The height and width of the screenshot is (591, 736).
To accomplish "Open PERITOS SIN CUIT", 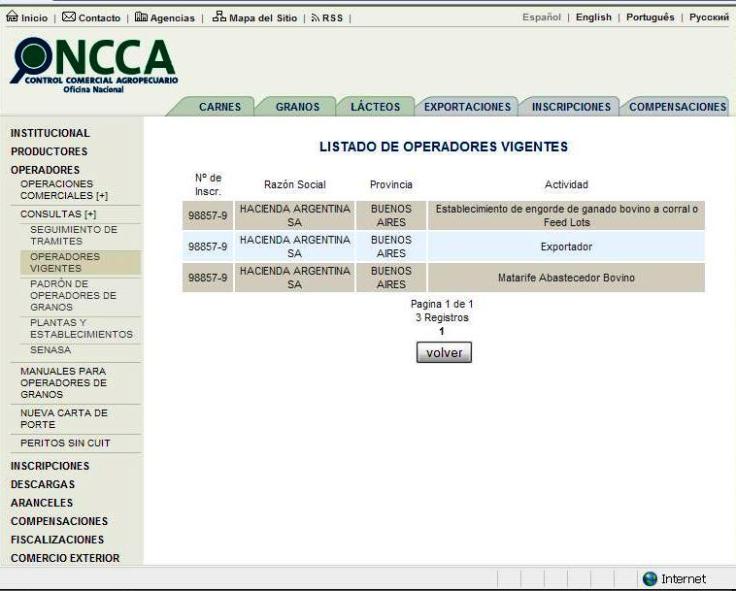I will coord(65,443).
